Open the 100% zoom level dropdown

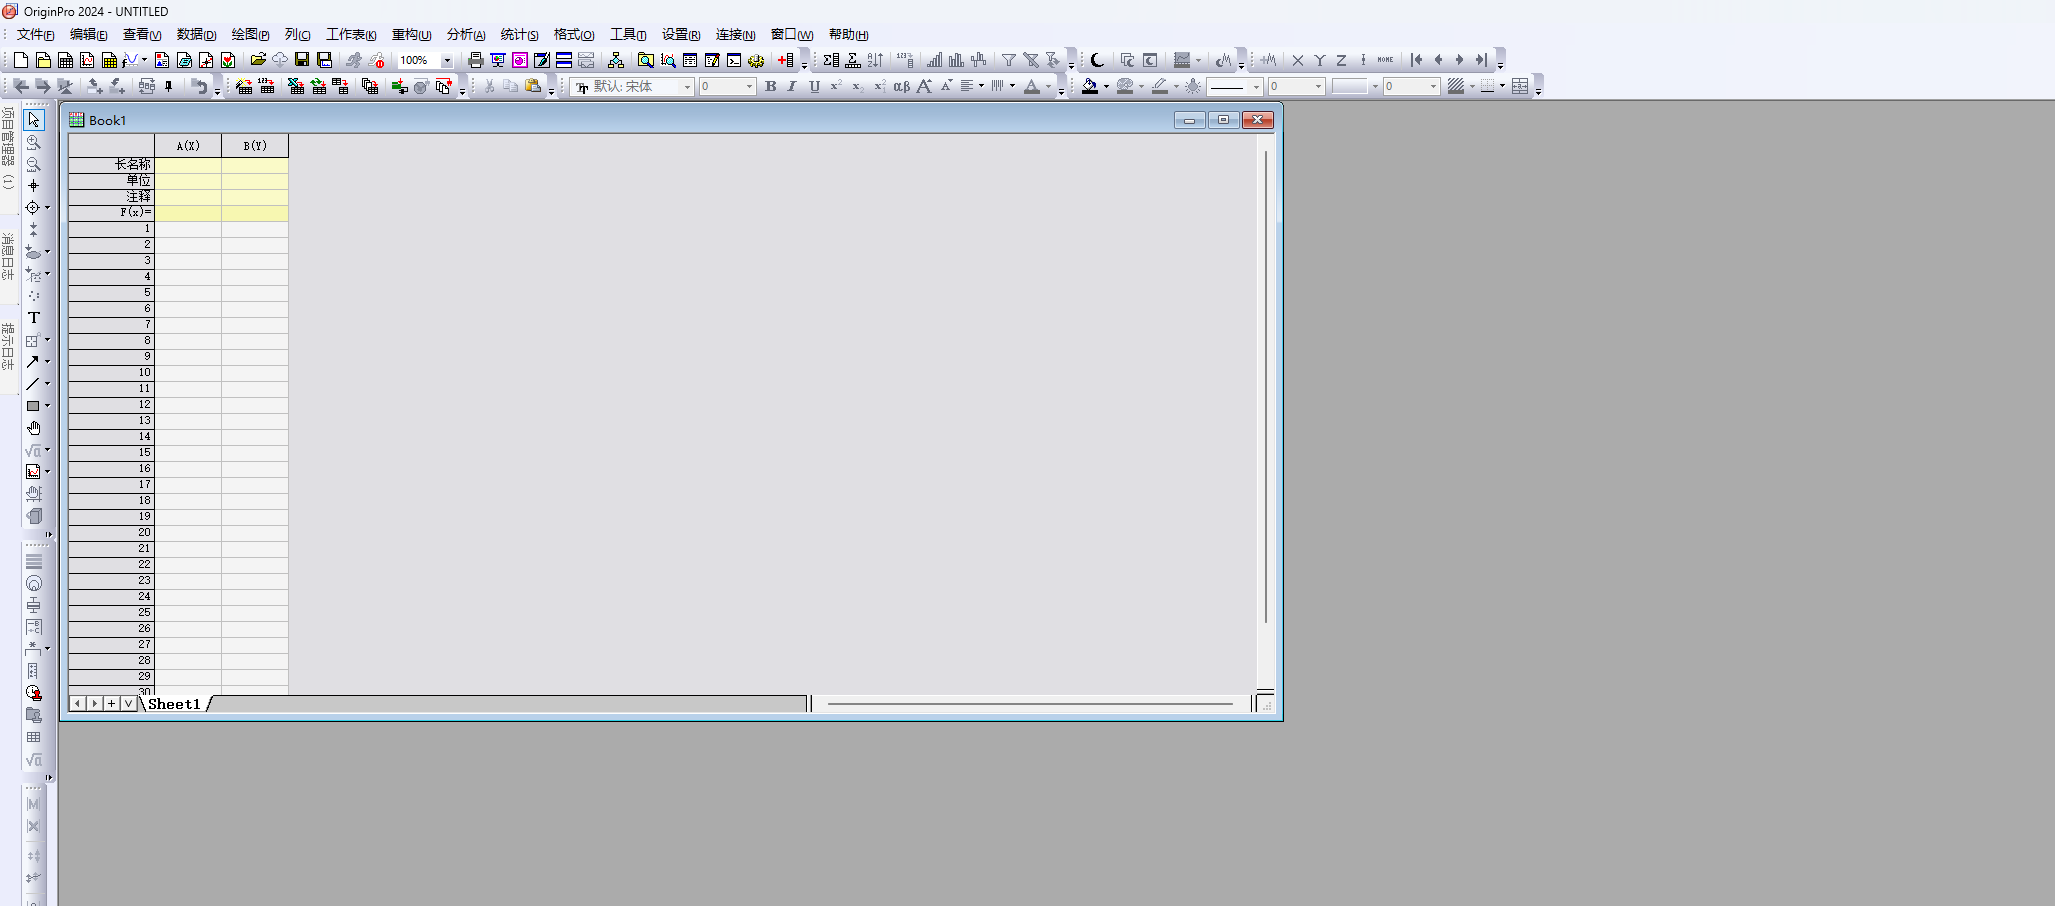pyautogui.click(x=447, y=60)
